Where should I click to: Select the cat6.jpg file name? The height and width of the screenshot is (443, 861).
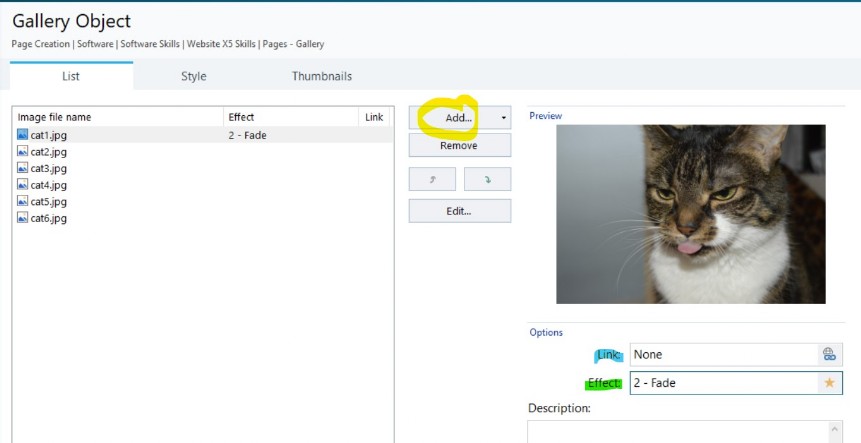49,218
